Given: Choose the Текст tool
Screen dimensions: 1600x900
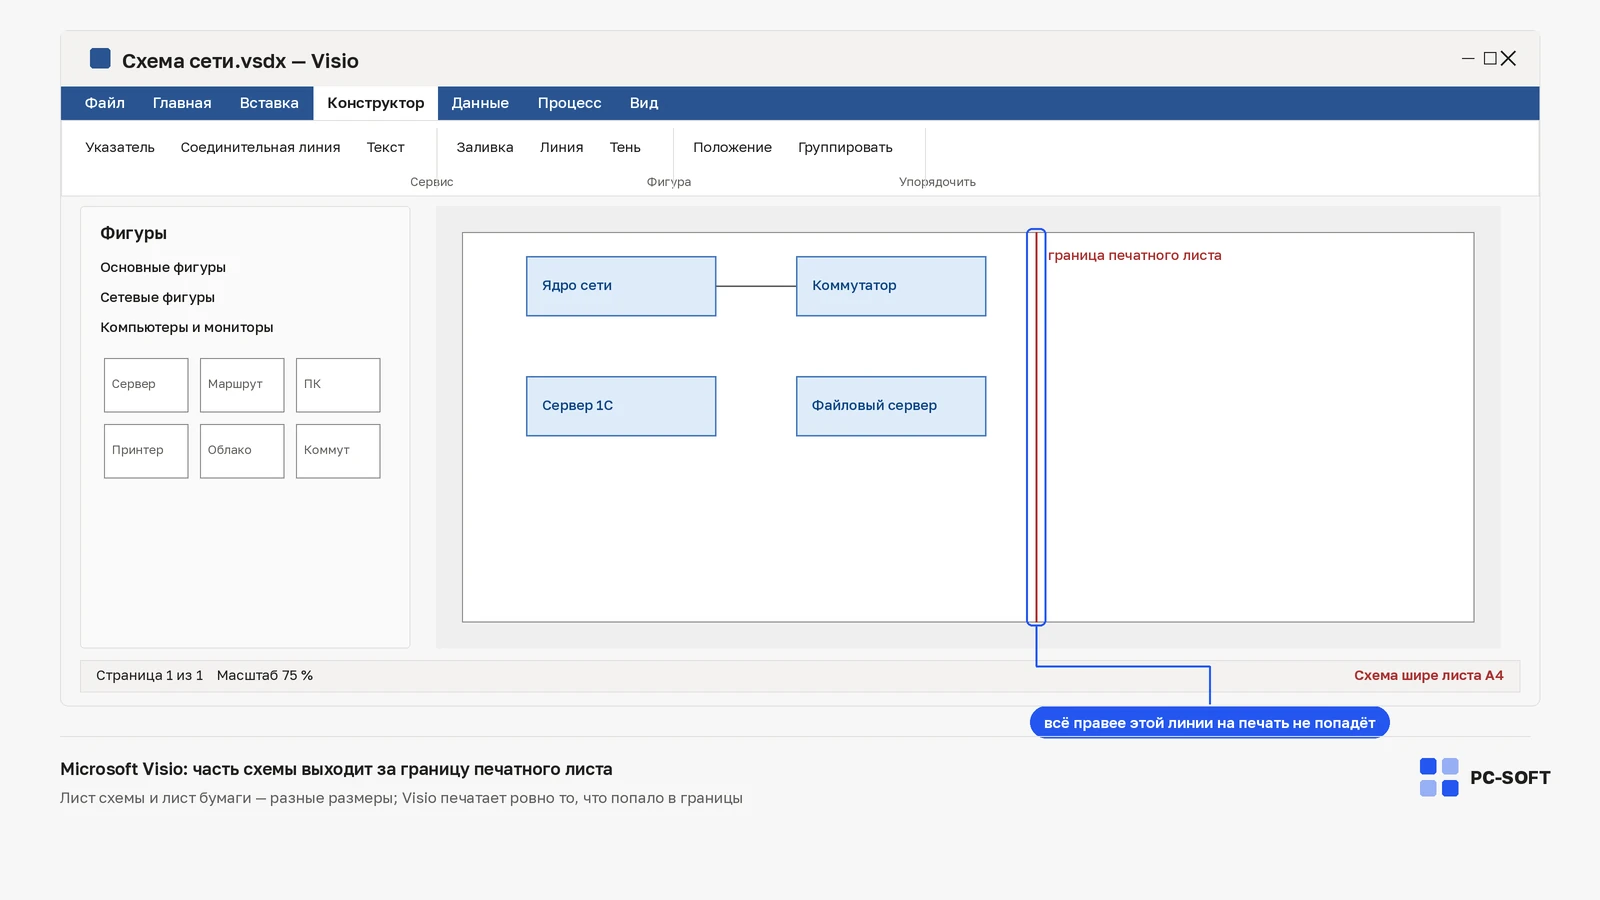Looking at the screenshot, I should pyautogui.click(x=385, y=147).
